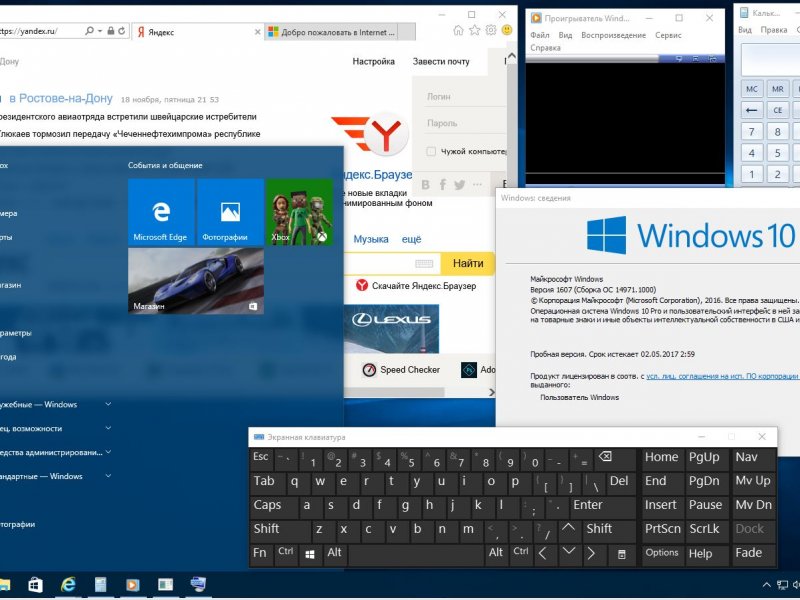Open the Store icon on the taskbar
Screen dimensions: 800x600
pyautogui.click(x=35, y=584)
